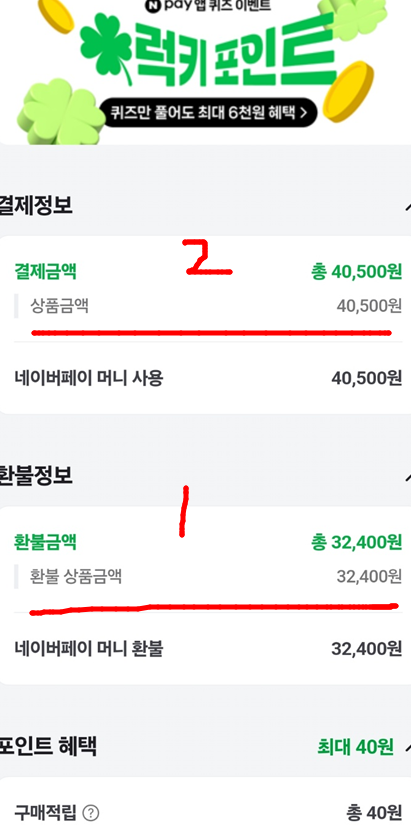Viewport: 411px width, 831px height.
Task: Tap the 환불 상품금액 row
Action: click(x=208, y=576)
